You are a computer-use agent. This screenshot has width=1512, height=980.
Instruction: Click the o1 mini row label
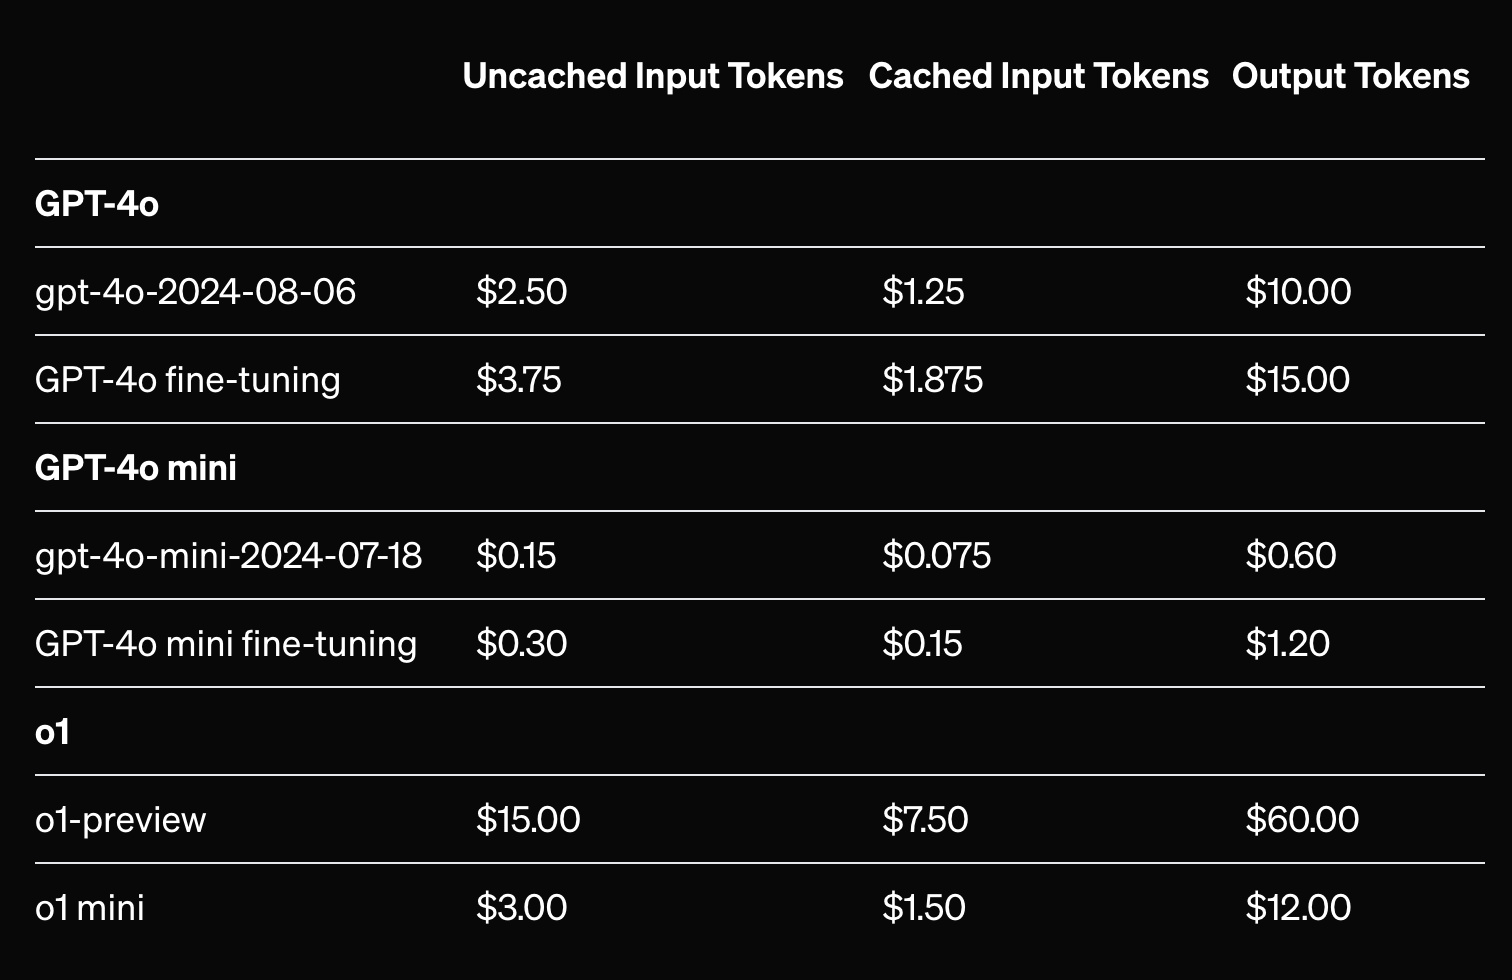point(90,908)
